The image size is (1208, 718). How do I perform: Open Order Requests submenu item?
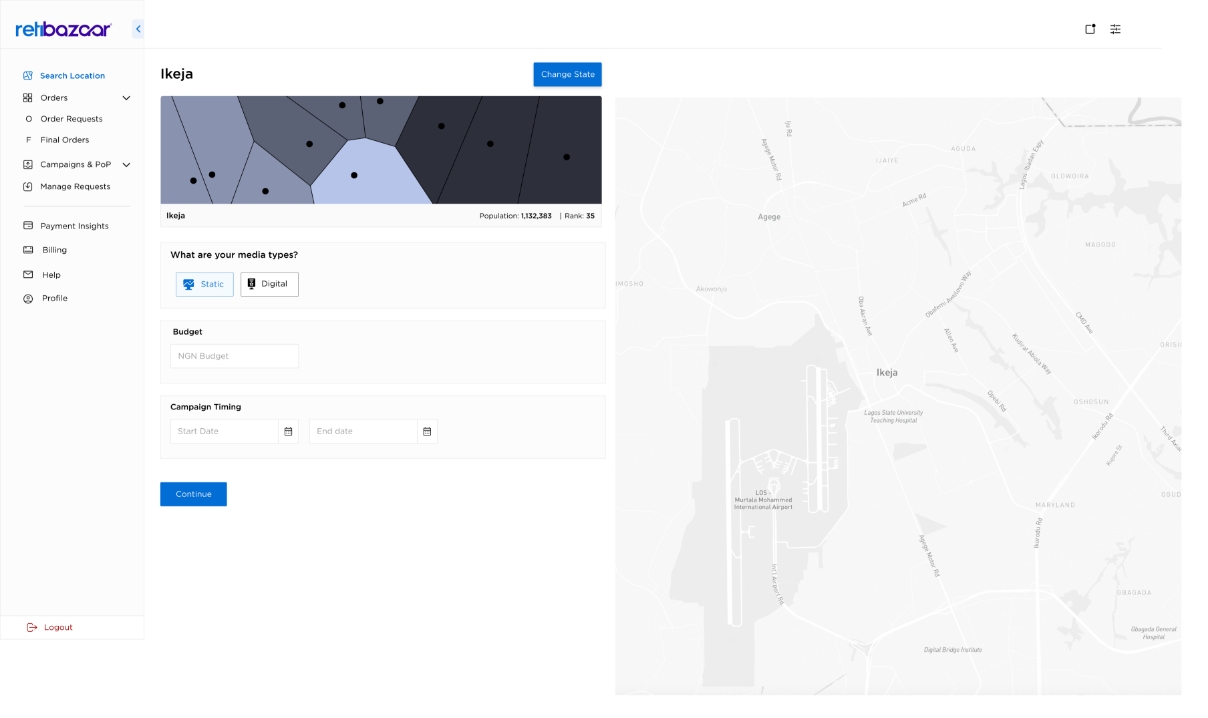71,119
